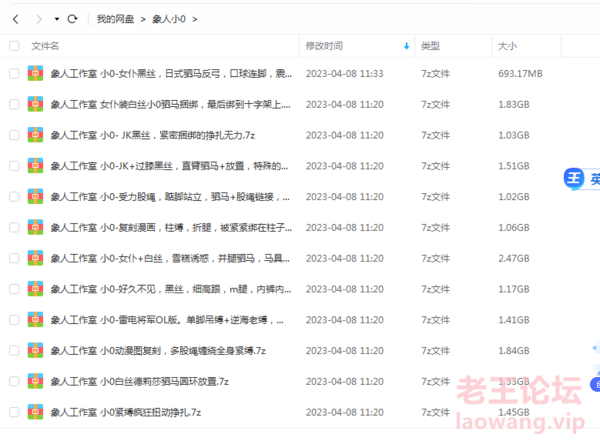The width and height of the screenshot is (600, 441).
Task: Click the archive icon of the 1.83GB file
Action: (x=35, y=104)
